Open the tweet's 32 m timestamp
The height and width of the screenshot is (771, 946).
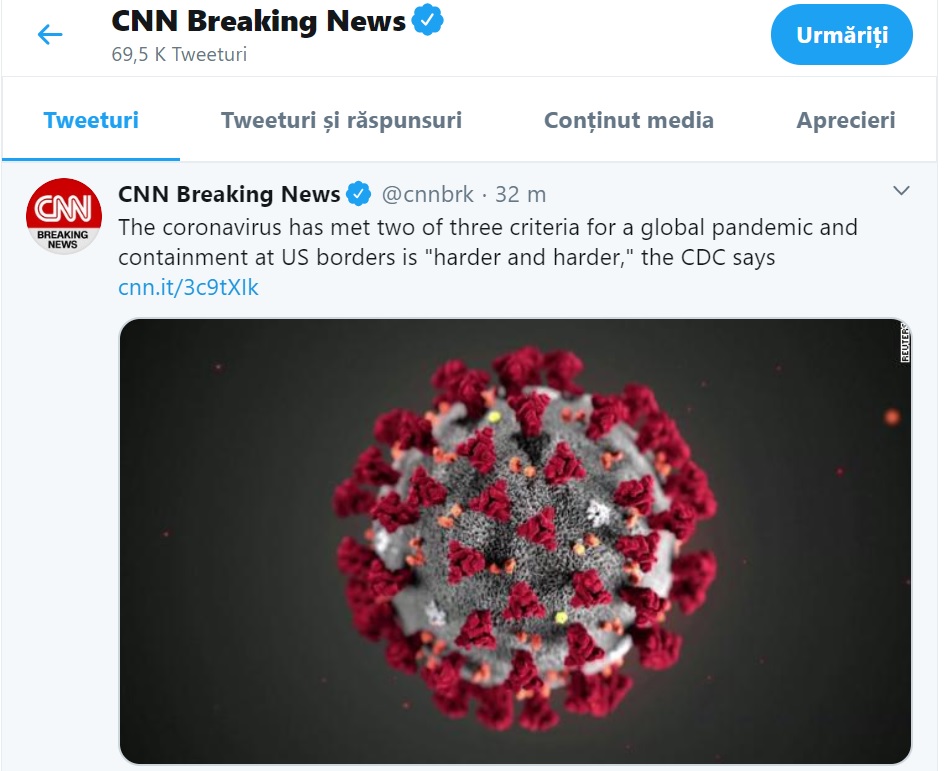pyautogui.click(x=521, y=194)
